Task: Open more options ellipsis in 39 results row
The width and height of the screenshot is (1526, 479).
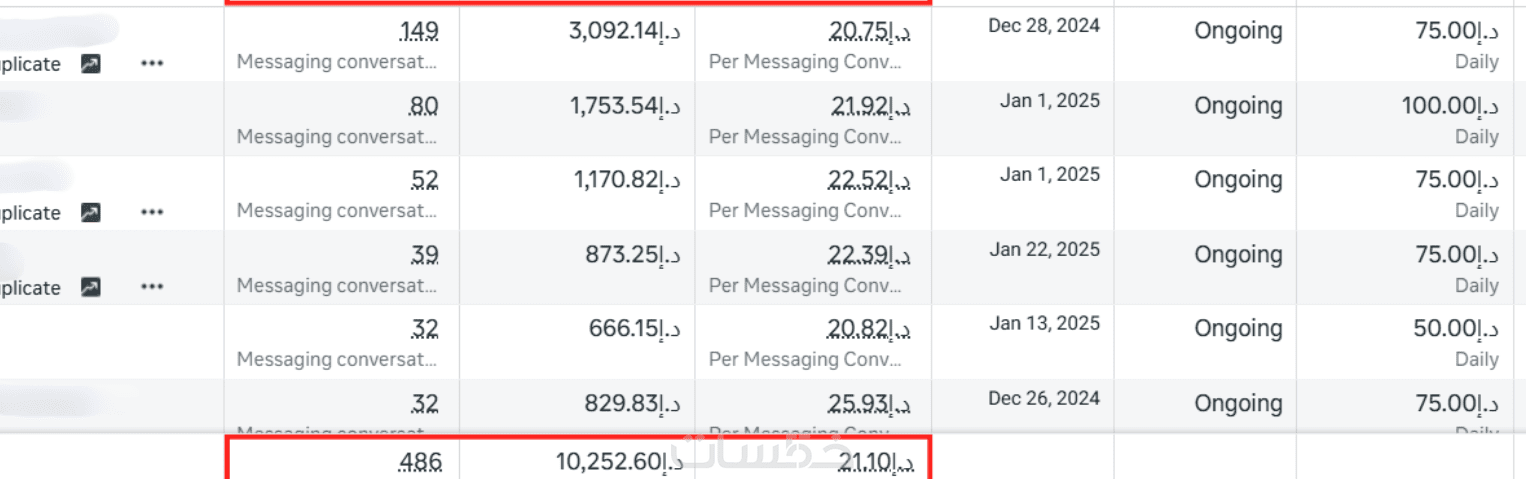Action: click(x=152, y=288)
